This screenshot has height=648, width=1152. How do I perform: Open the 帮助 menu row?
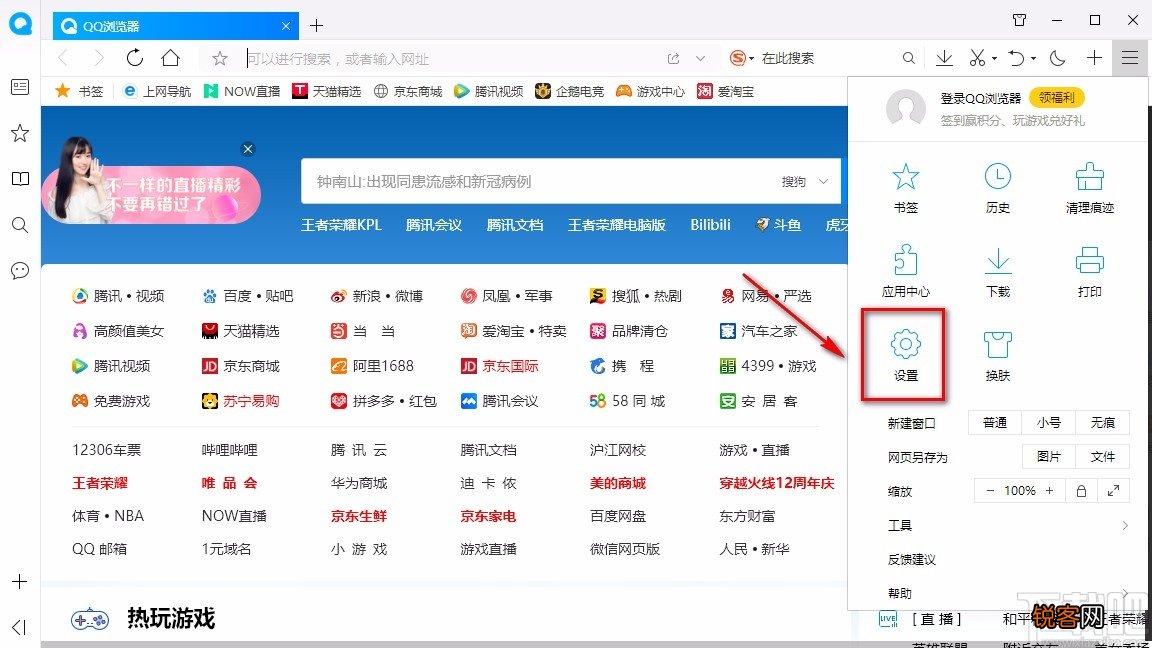(1008, 593)
